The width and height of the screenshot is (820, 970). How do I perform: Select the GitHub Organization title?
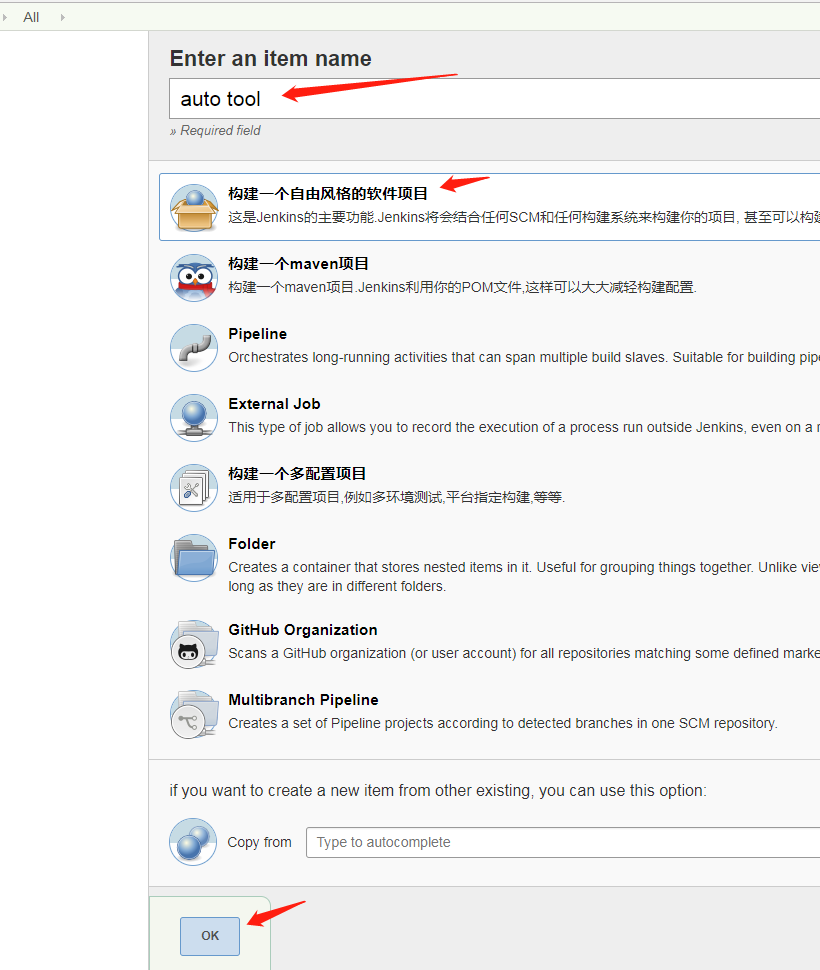click(302, 630)
